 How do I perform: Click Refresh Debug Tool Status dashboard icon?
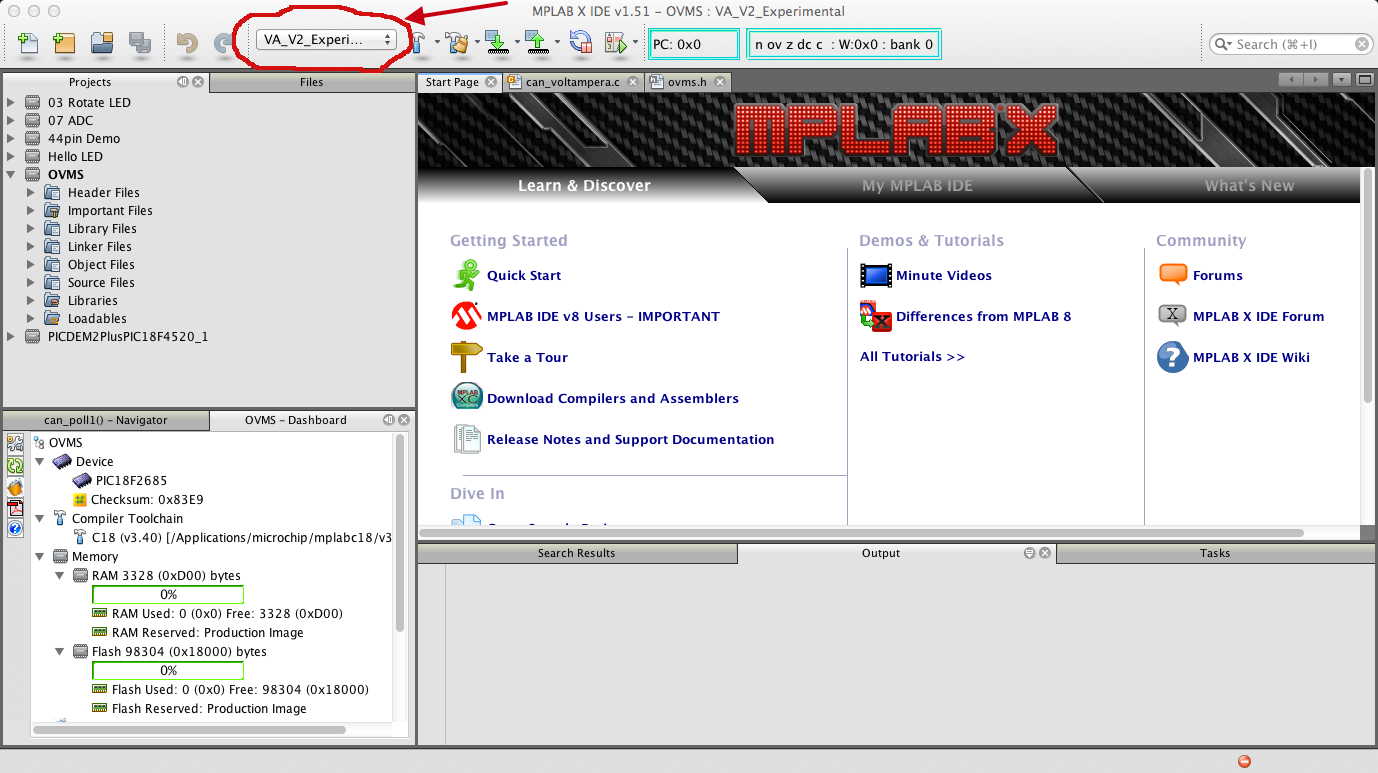(15, 465)
